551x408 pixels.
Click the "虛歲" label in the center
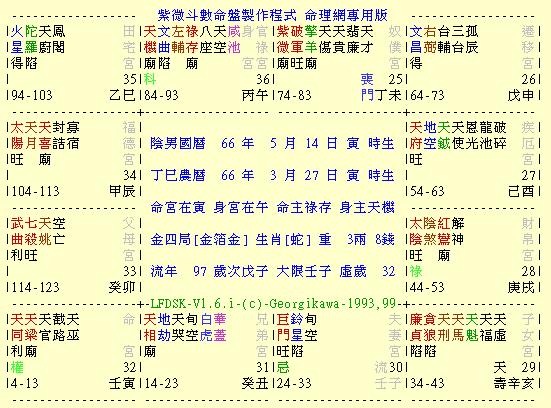[x=353, y=271]
